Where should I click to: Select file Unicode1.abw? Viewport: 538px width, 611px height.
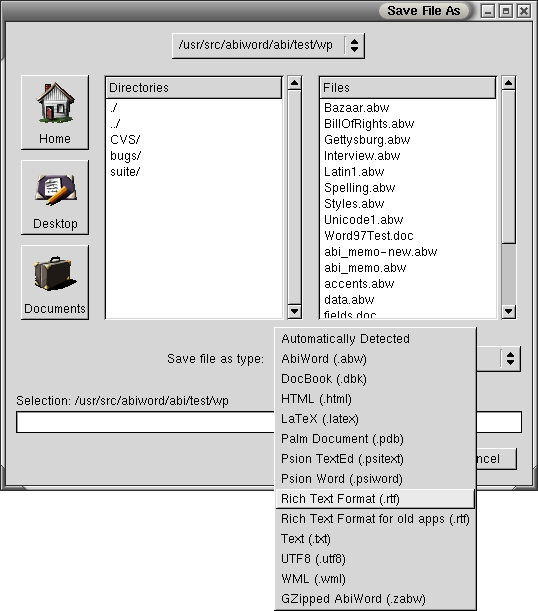pos(407,219)
